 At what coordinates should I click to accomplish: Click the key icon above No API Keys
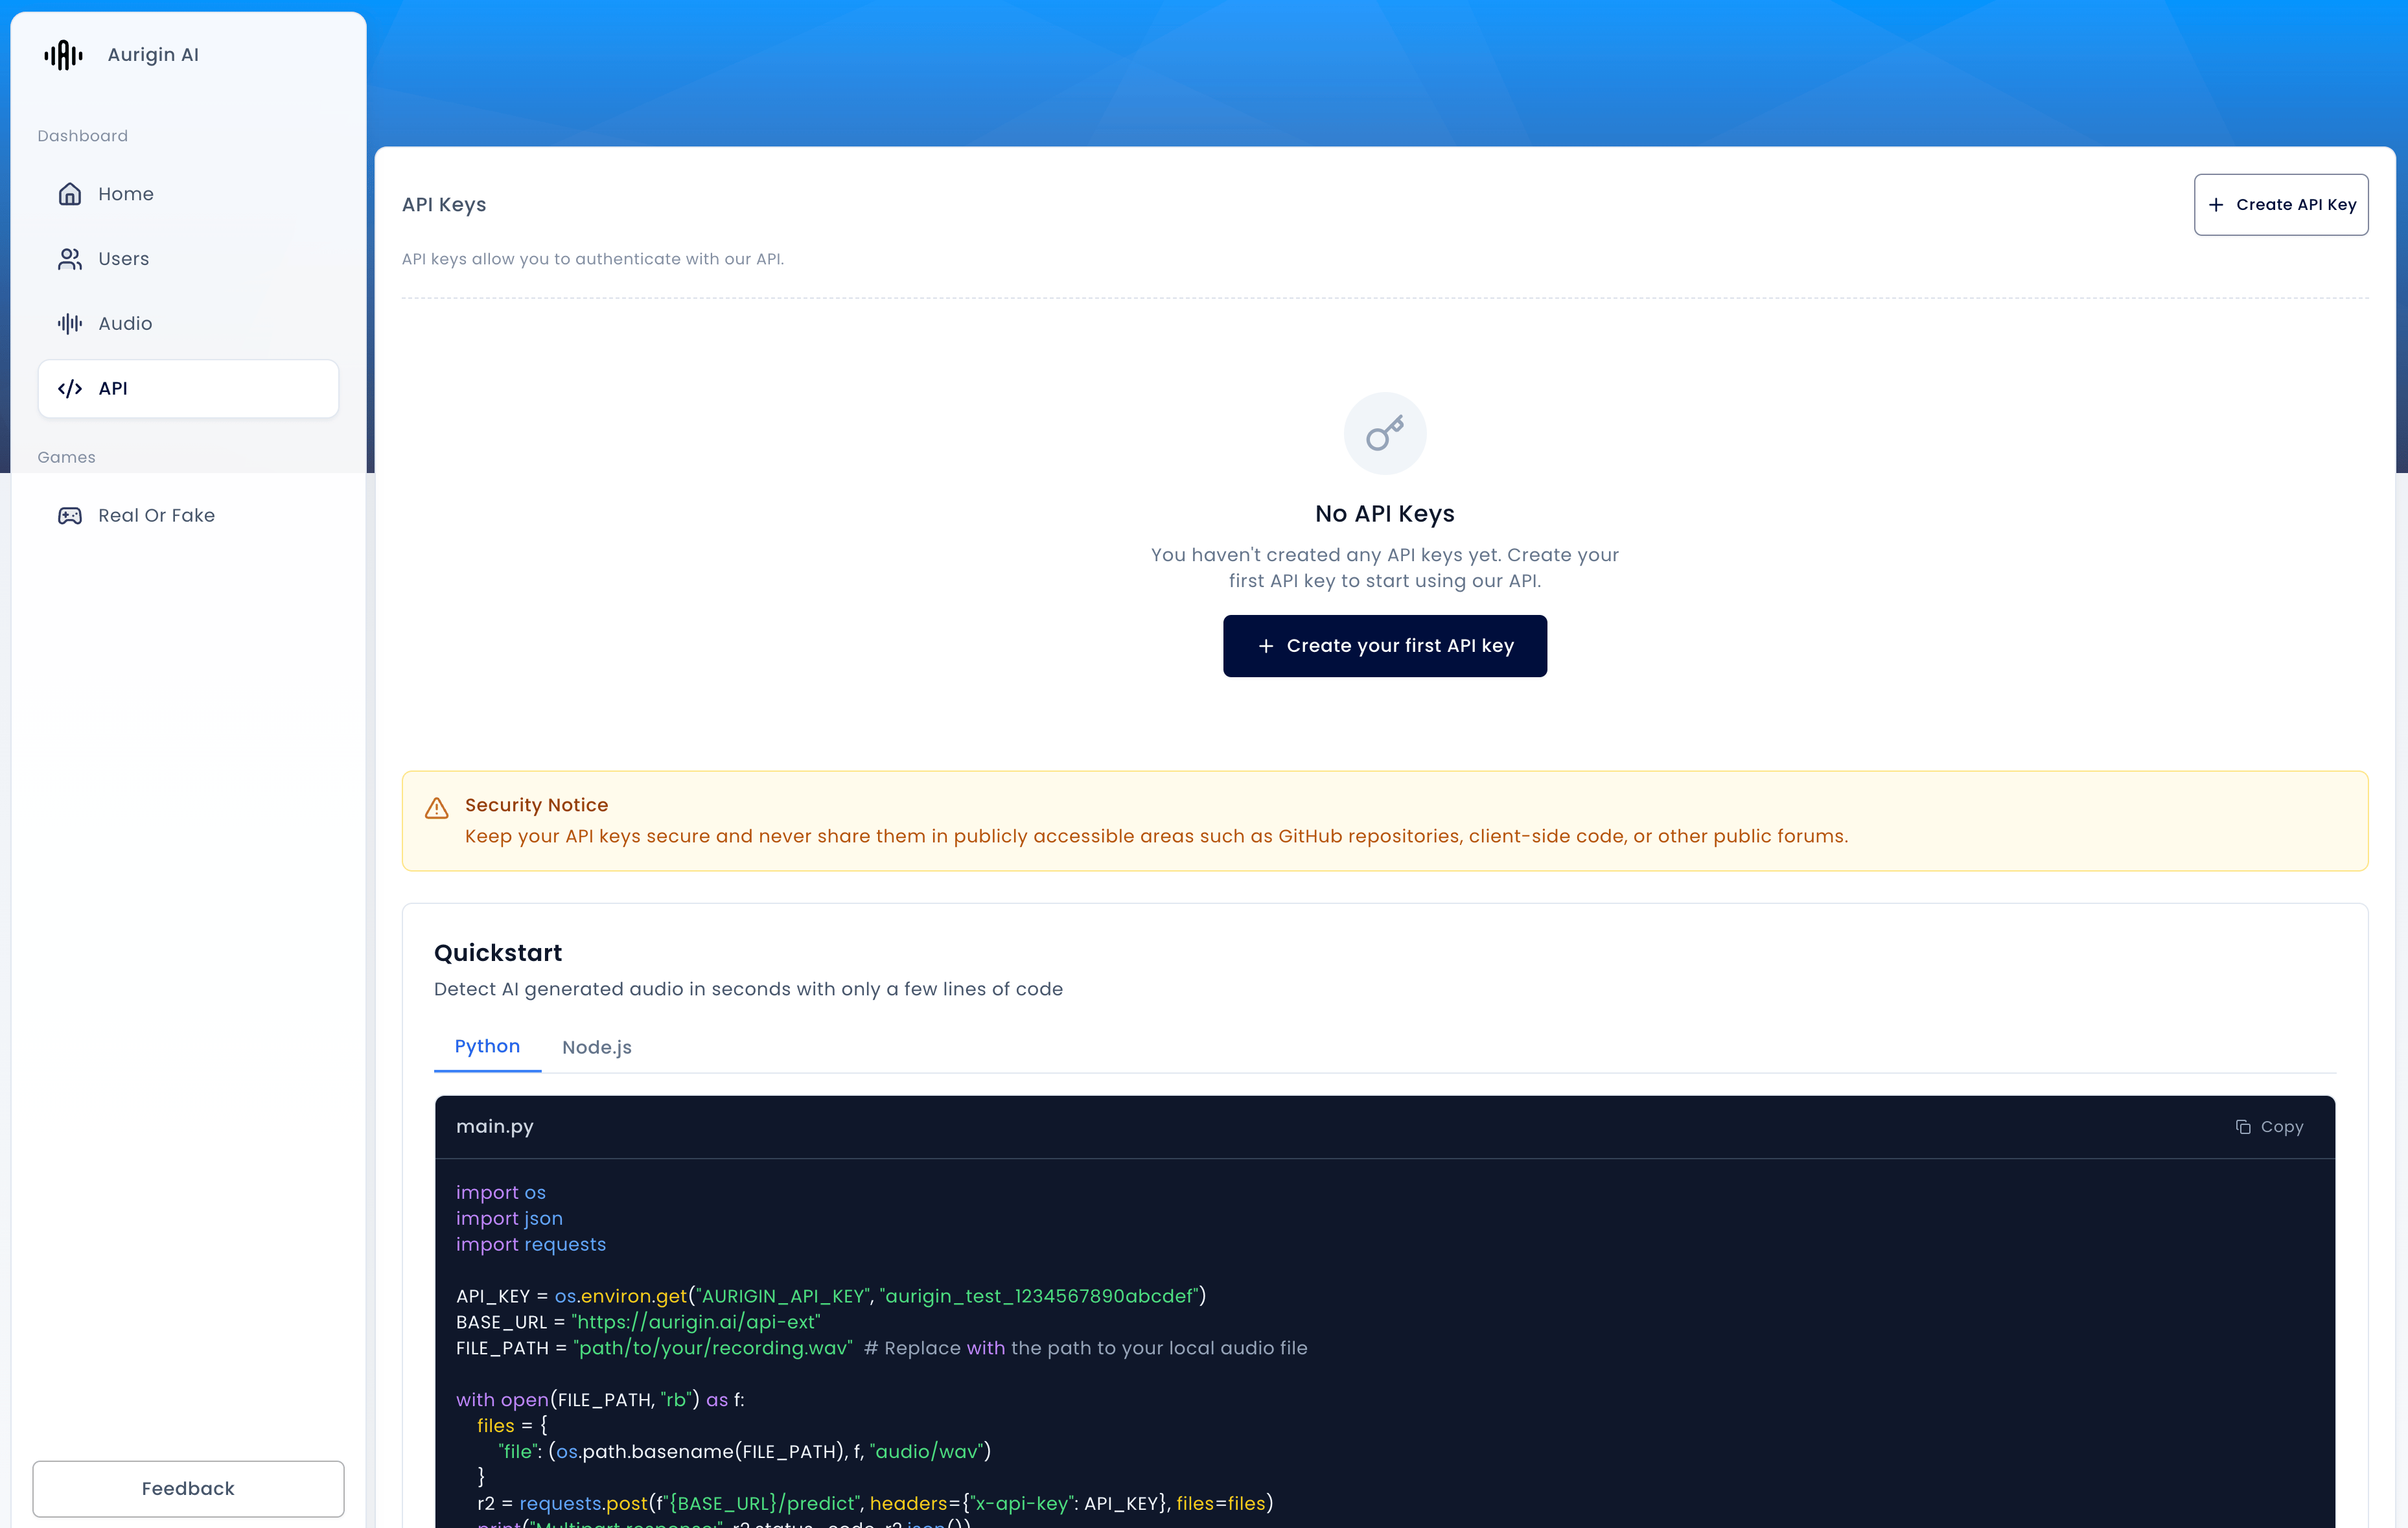(1385, 434)
